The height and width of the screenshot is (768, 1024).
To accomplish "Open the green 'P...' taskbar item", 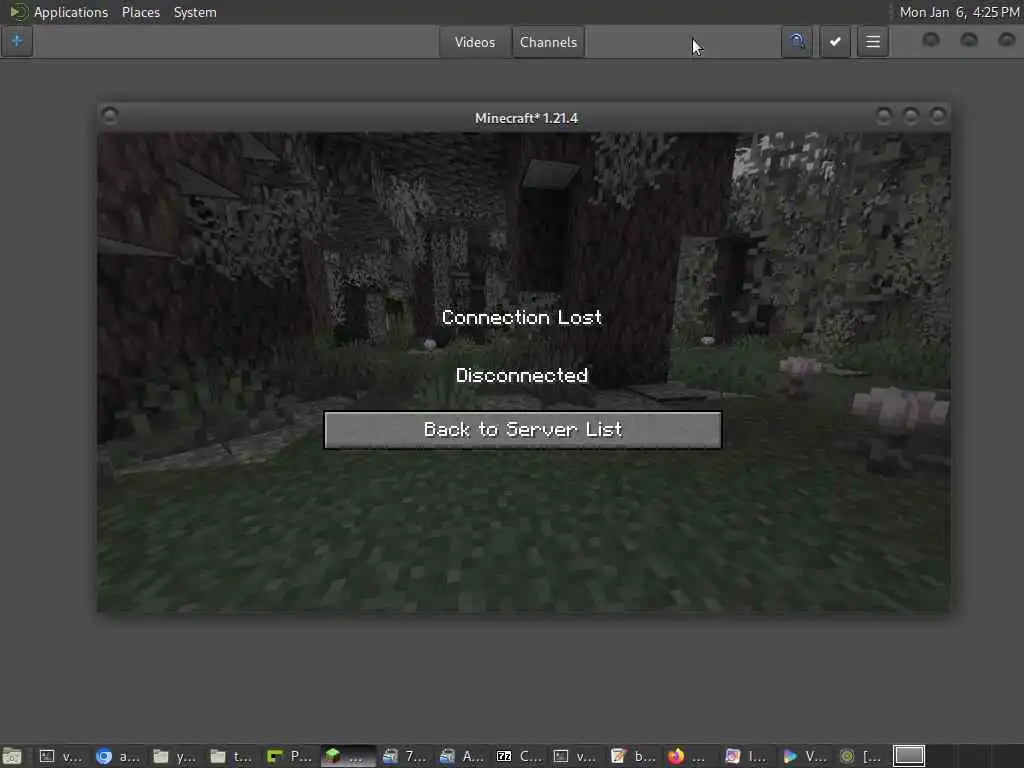I will point(289,756).
